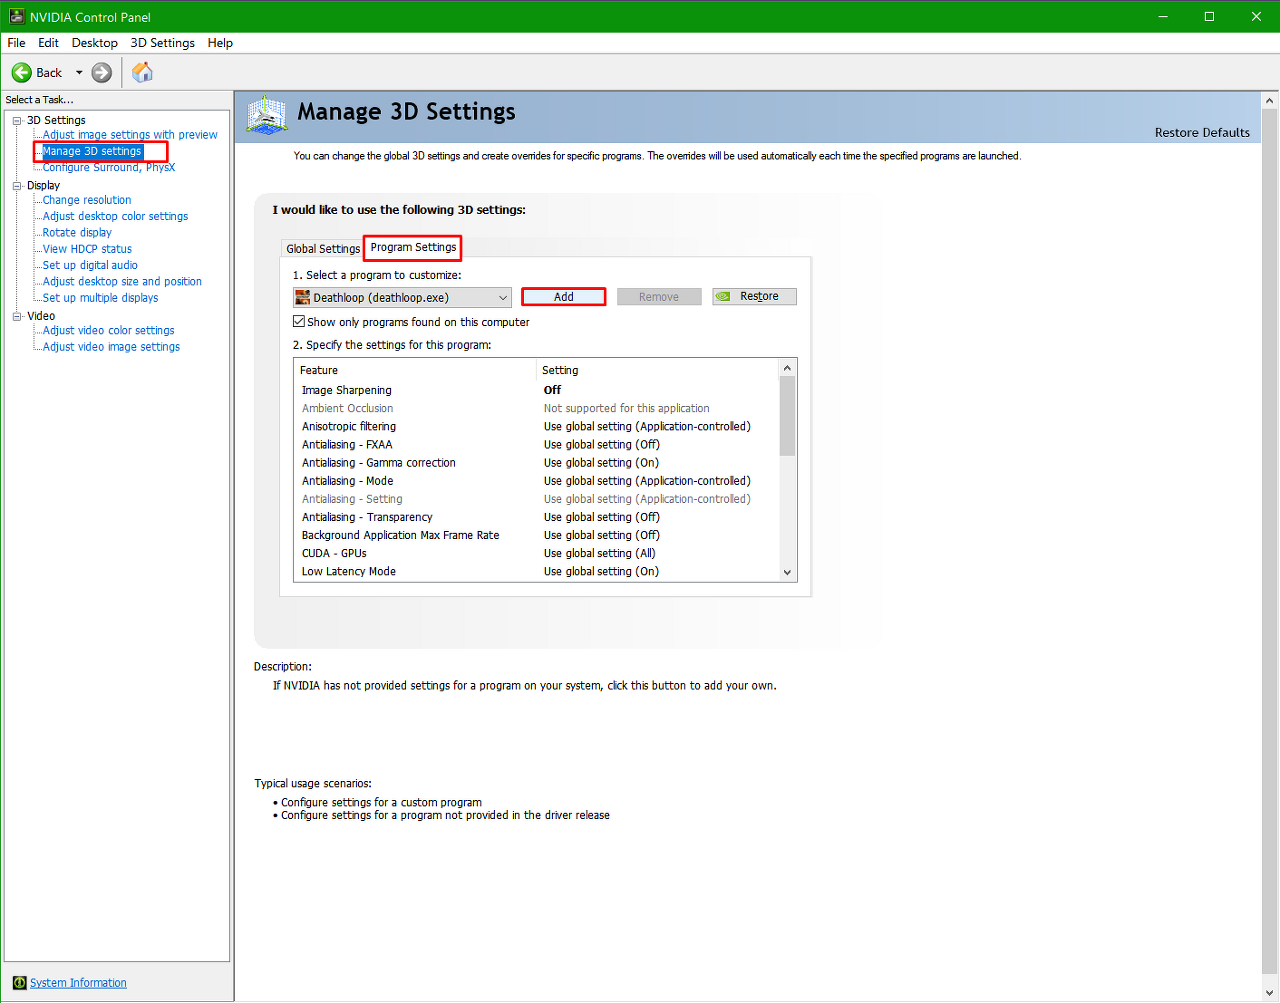
Task: Open the Edit menu
Action: pos(48,43)
